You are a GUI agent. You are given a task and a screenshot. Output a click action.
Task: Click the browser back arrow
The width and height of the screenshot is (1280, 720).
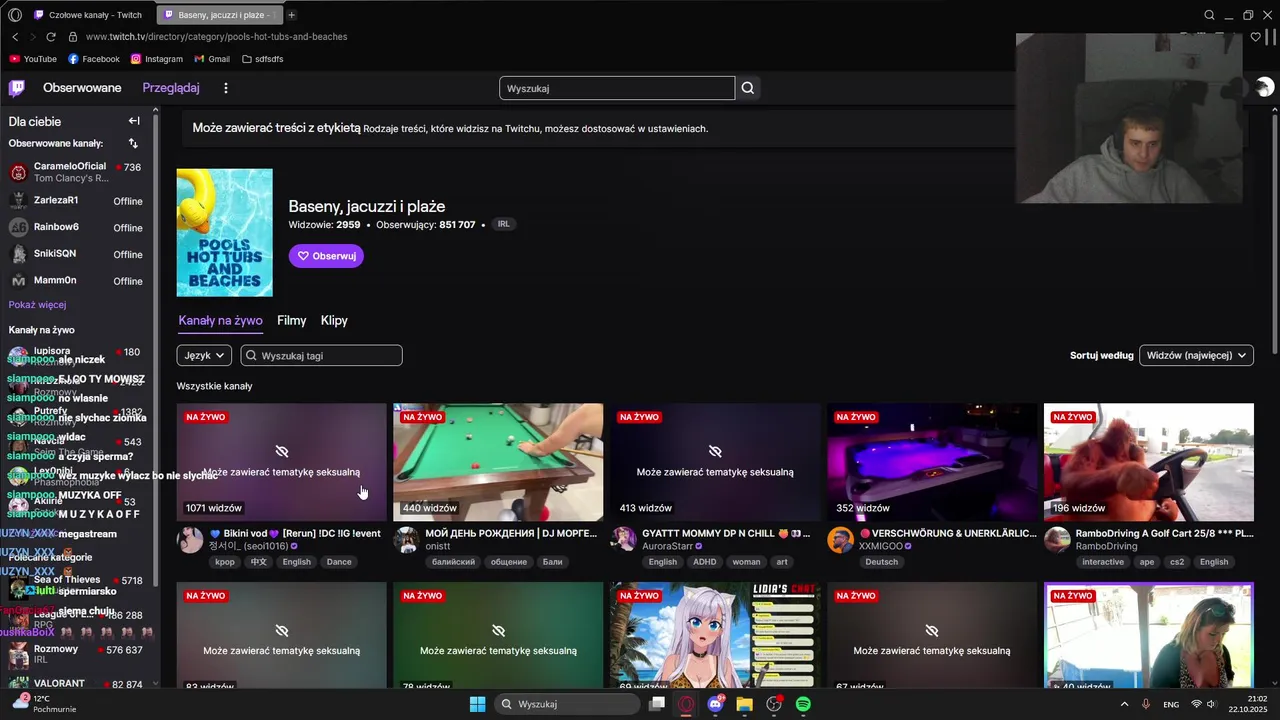[14, 37]
